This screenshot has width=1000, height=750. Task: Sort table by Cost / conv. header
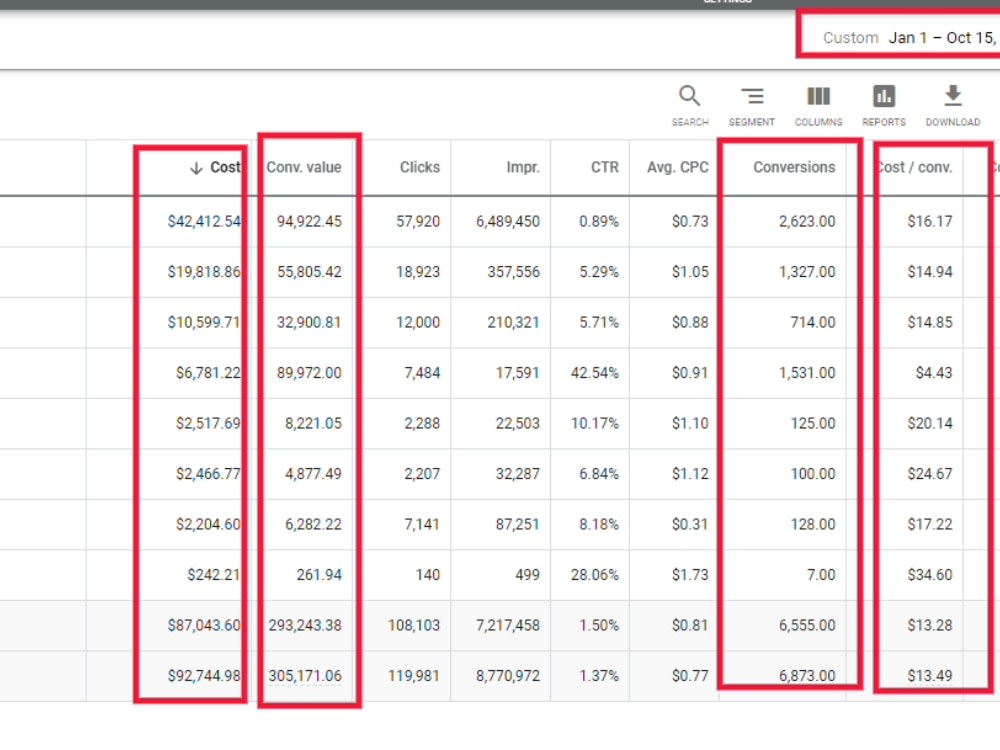pyautogui.click(x=915, y=167)
